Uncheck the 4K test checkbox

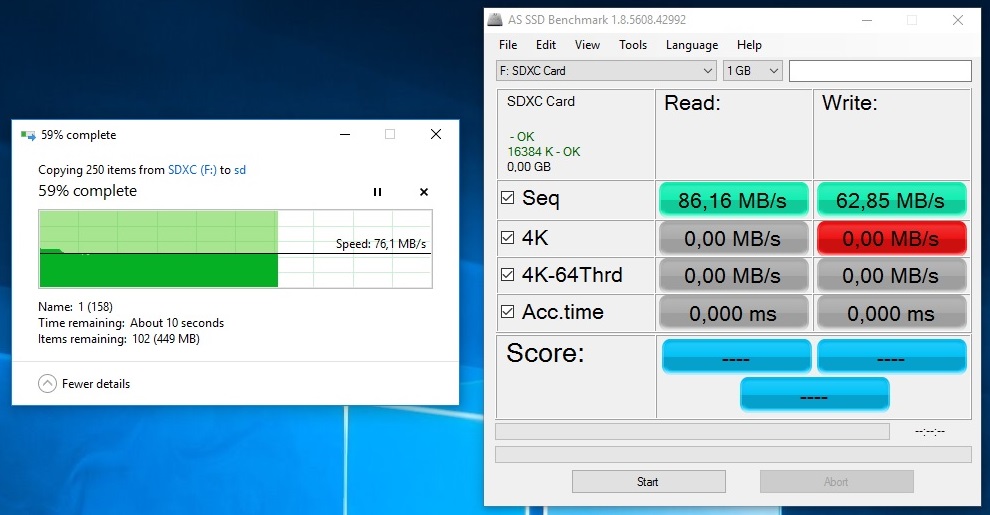click(508, 237)
